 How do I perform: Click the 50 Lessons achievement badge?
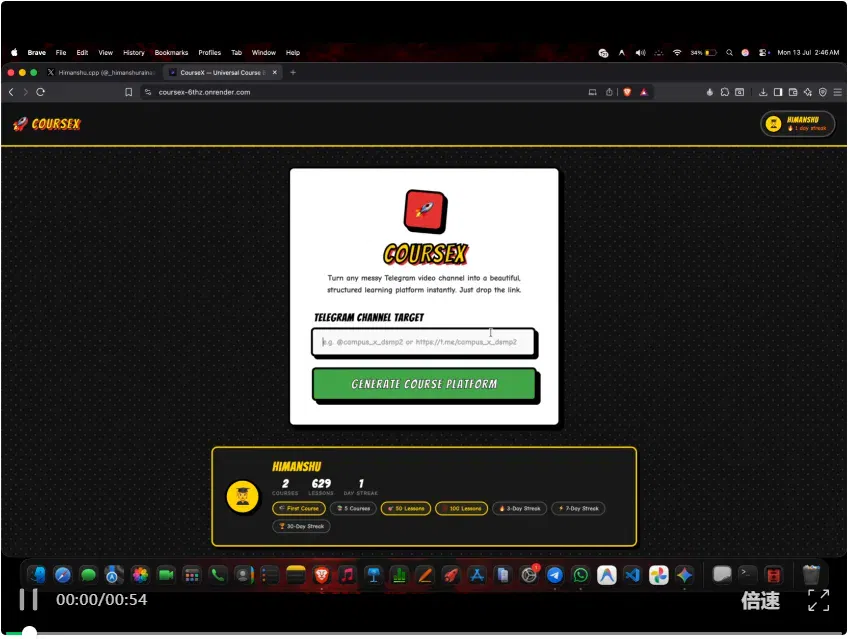coord(406,508)
